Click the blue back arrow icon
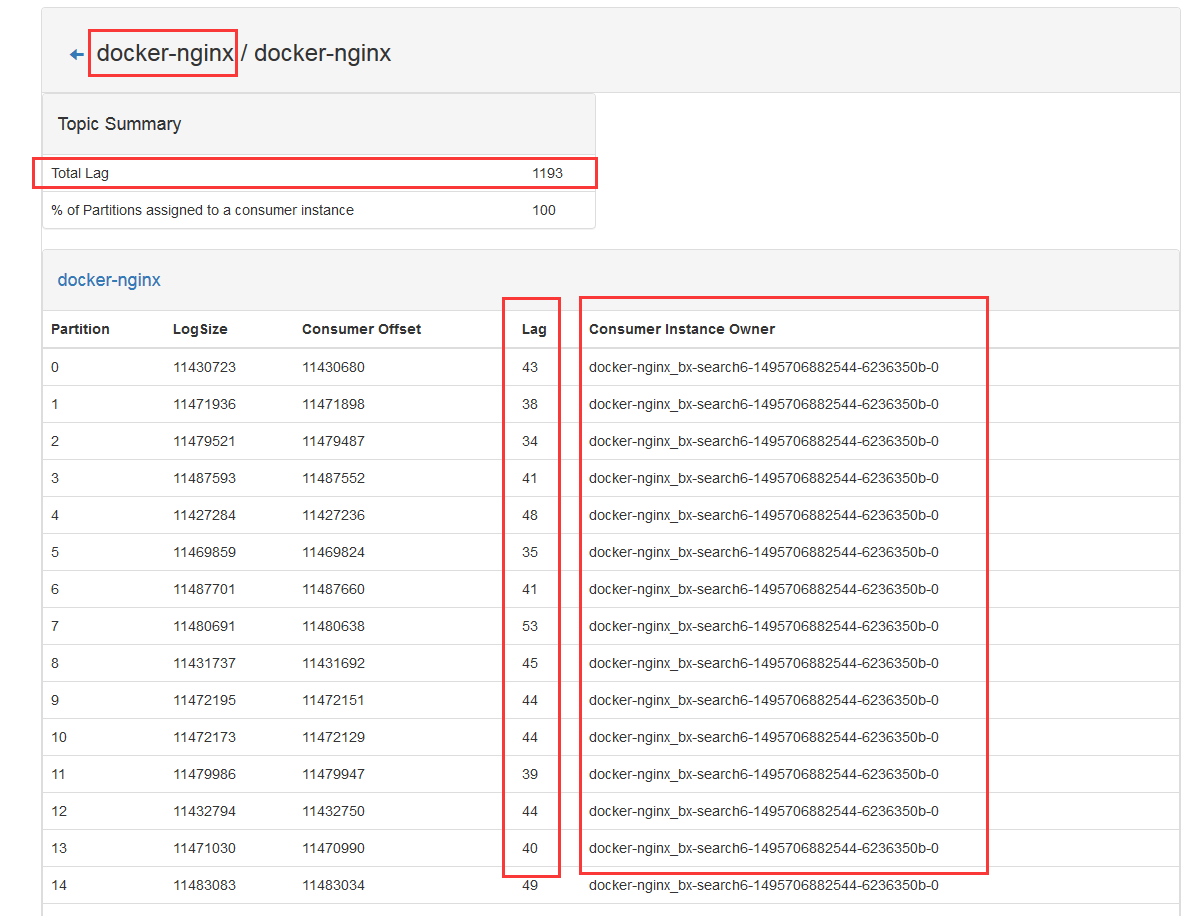This screenshot has width=1195, height=916. point(76,54)
